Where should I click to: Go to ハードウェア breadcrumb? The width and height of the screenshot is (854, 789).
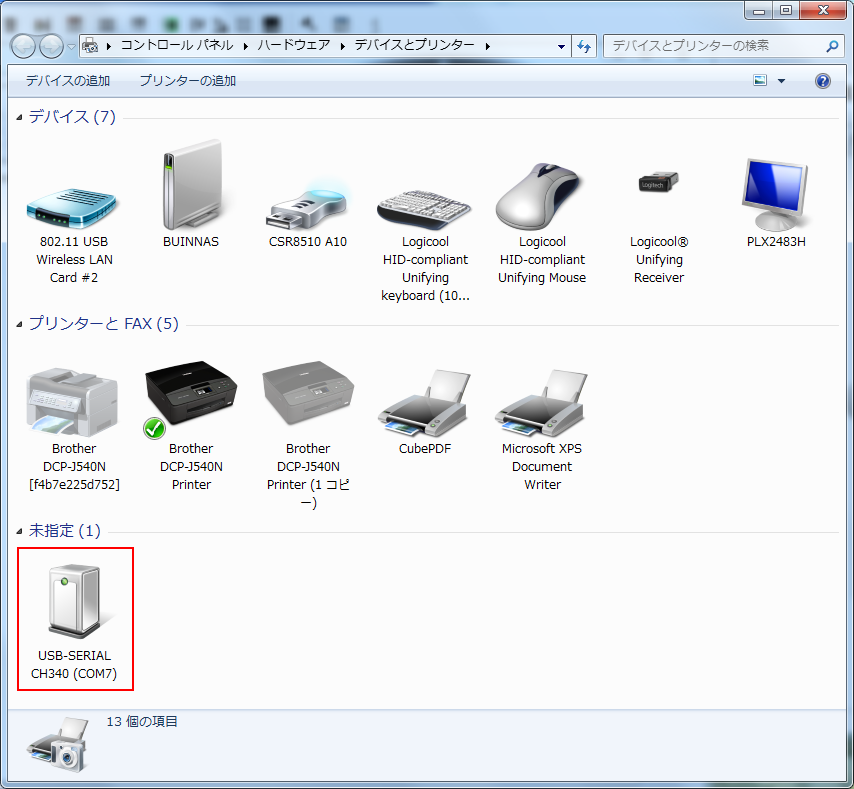click(x=294, y=45)
